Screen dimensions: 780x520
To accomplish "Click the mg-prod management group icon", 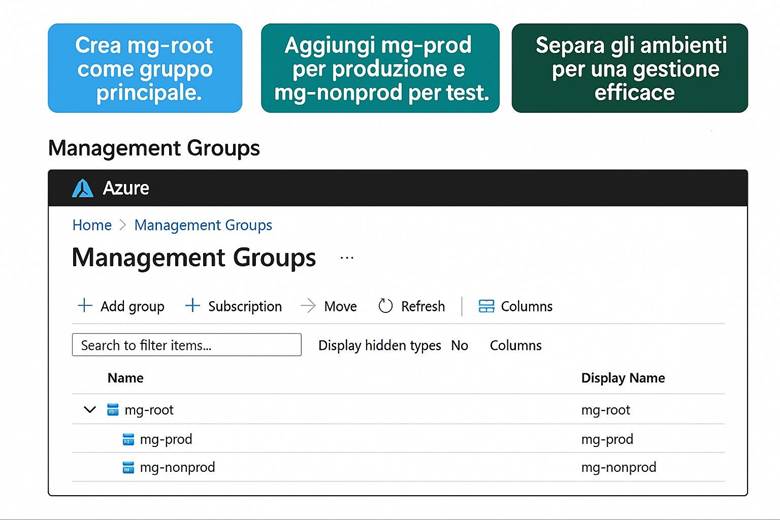I will 128,439.
